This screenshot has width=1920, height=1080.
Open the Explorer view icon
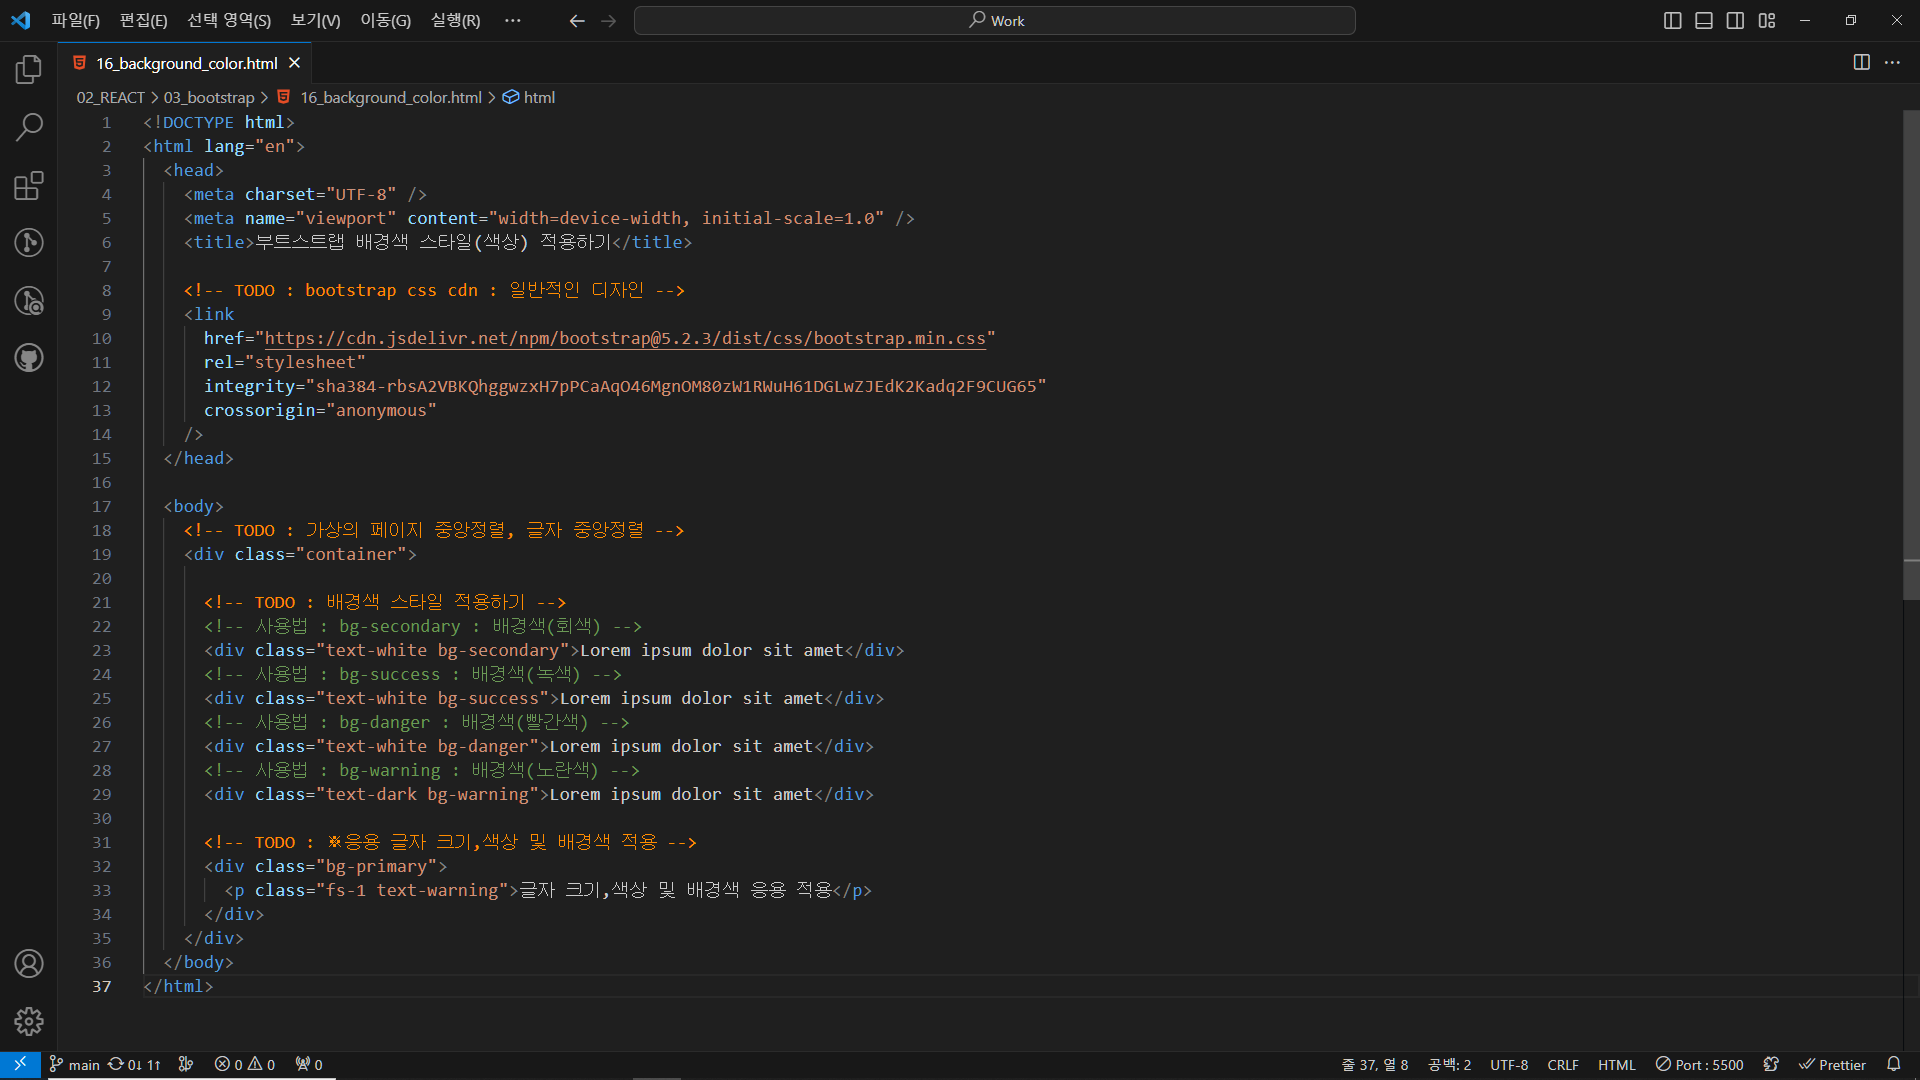point(29,69)
